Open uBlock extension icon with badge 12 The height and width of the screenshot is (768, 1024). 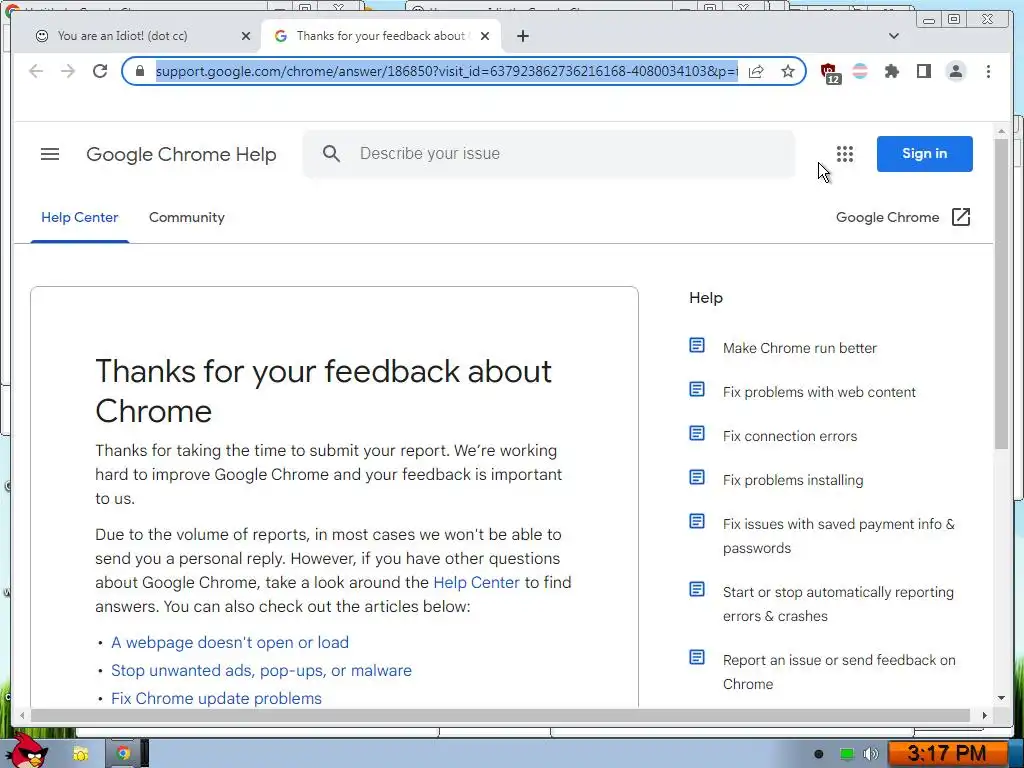tap(830, 72)
